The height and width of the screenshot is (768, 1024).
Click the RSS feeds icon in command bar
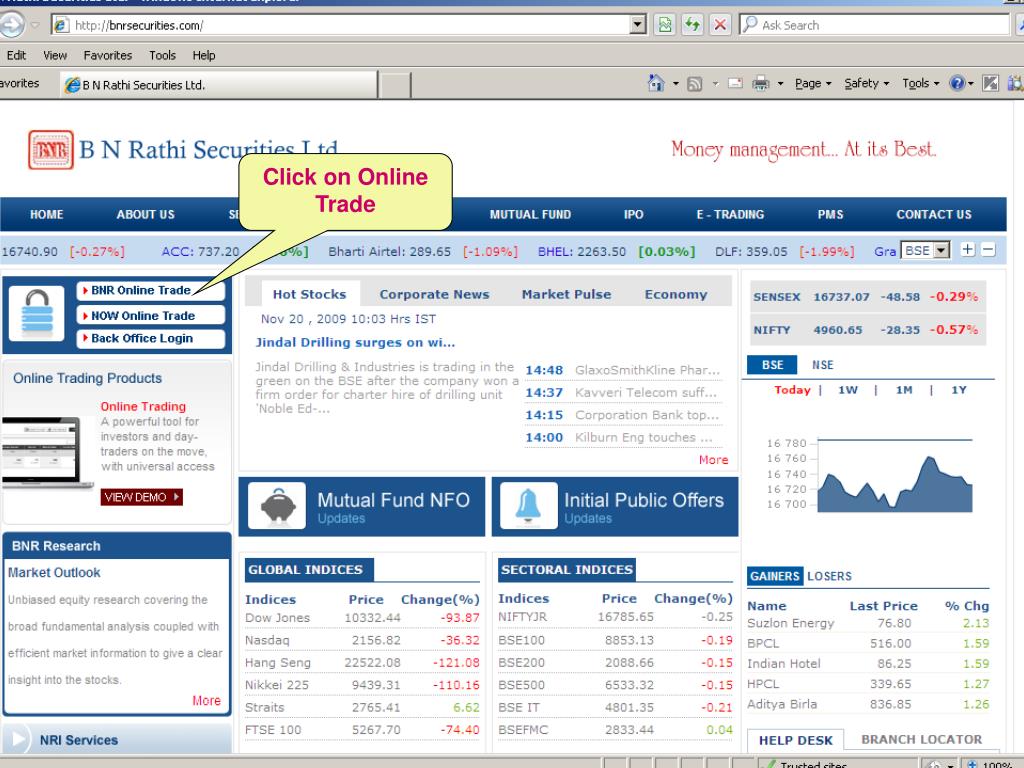pyautogui.click(x=694, y=84)
